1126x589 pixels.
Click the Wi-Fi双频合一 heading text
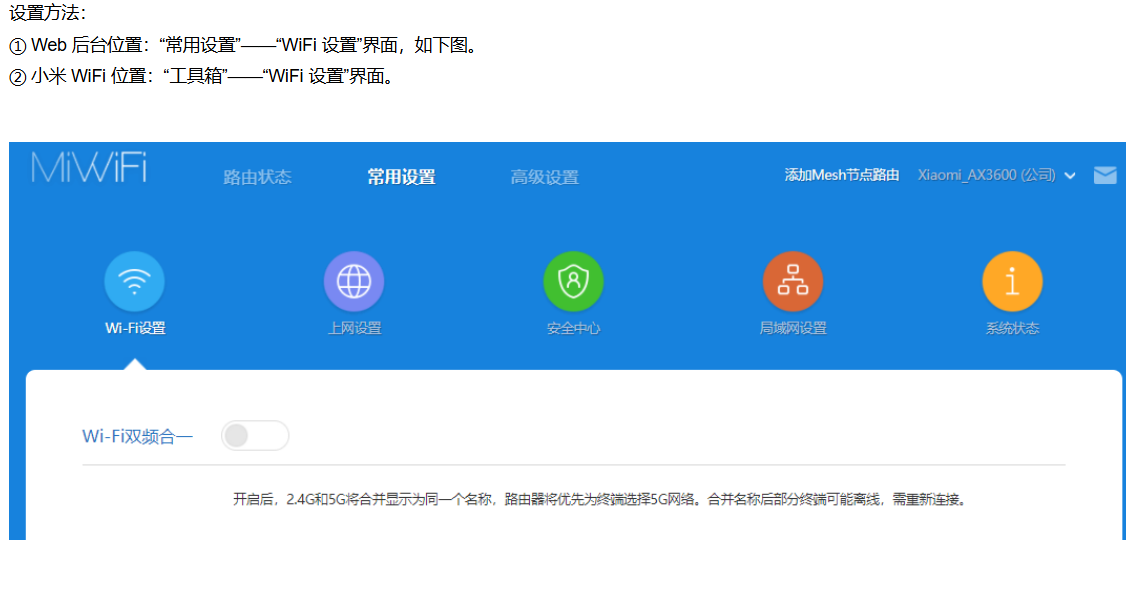[x=139, y=434]
